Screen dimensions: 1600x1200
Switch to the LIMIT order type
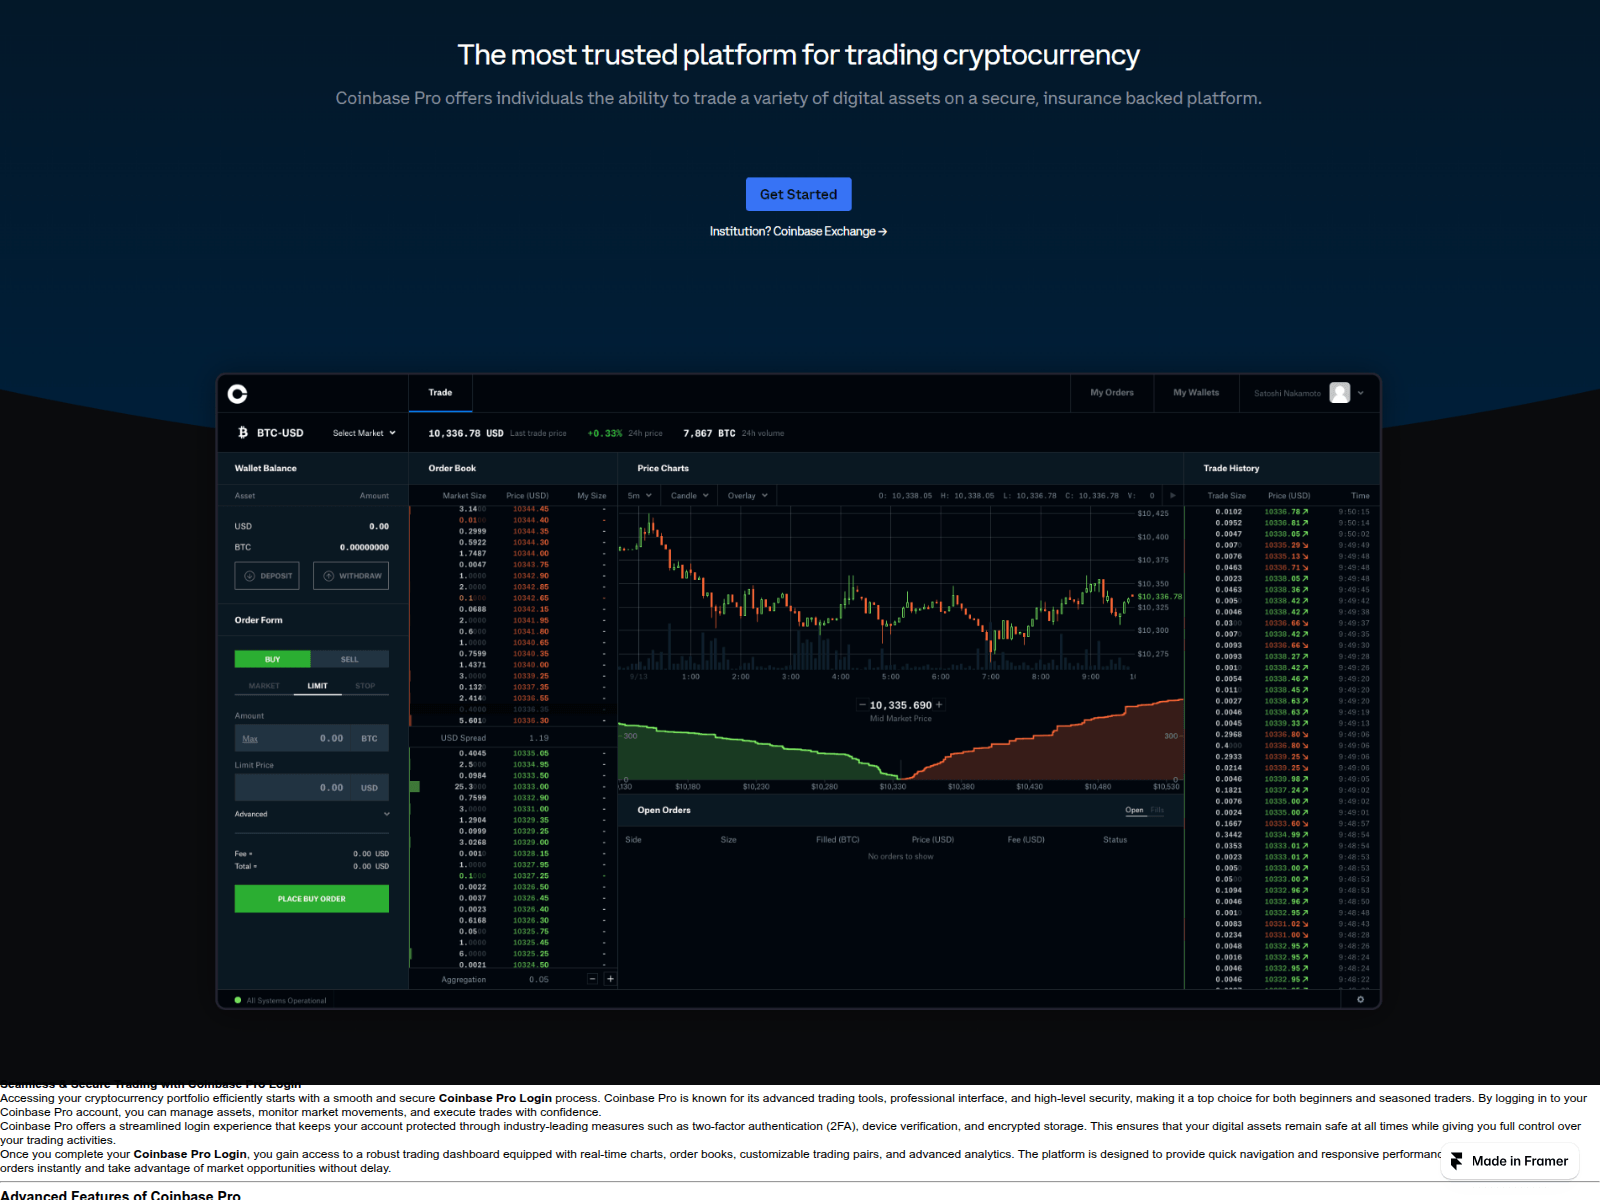pos(317,686)
